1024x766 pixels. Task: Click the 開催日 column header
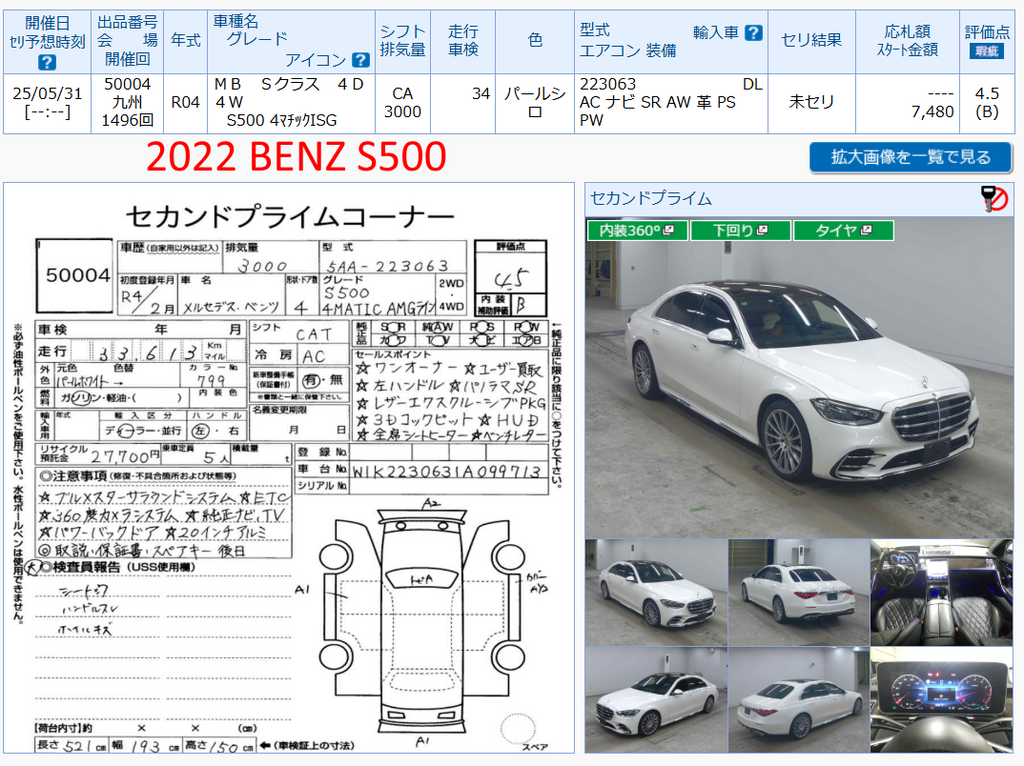coord(47,41)
